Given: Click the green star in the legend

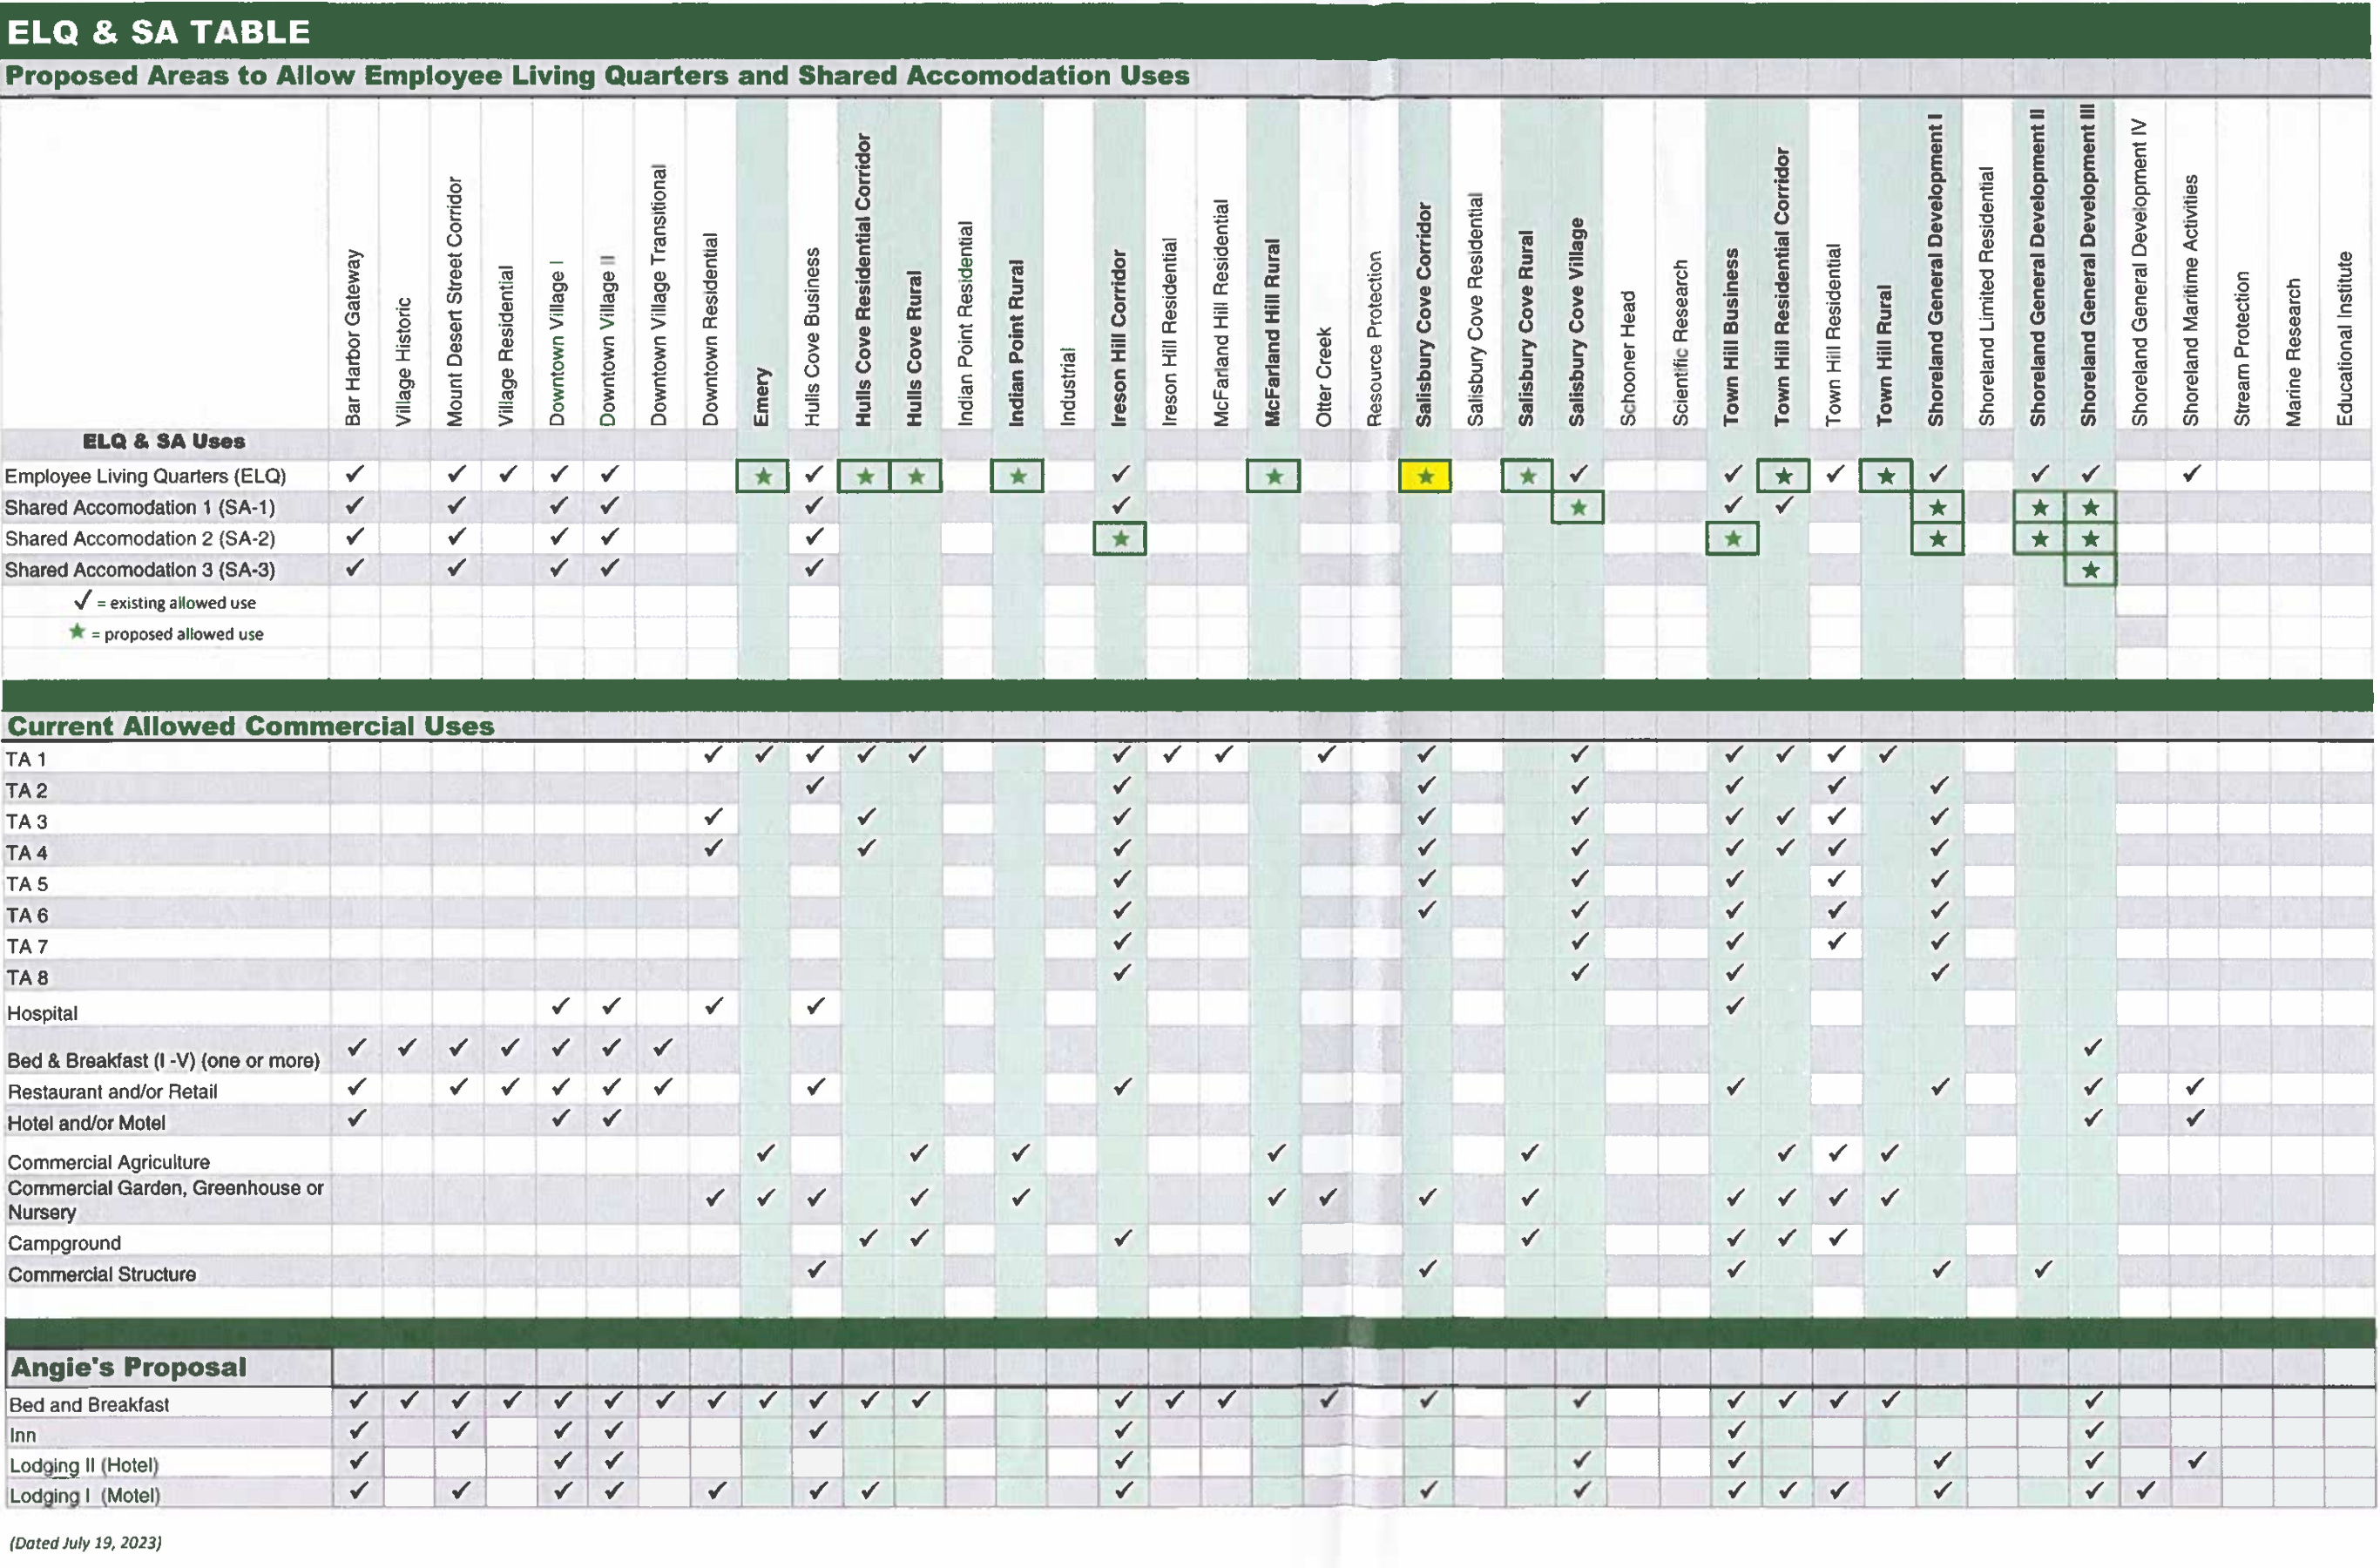Looking at the screenshot, I should [77, 632].
